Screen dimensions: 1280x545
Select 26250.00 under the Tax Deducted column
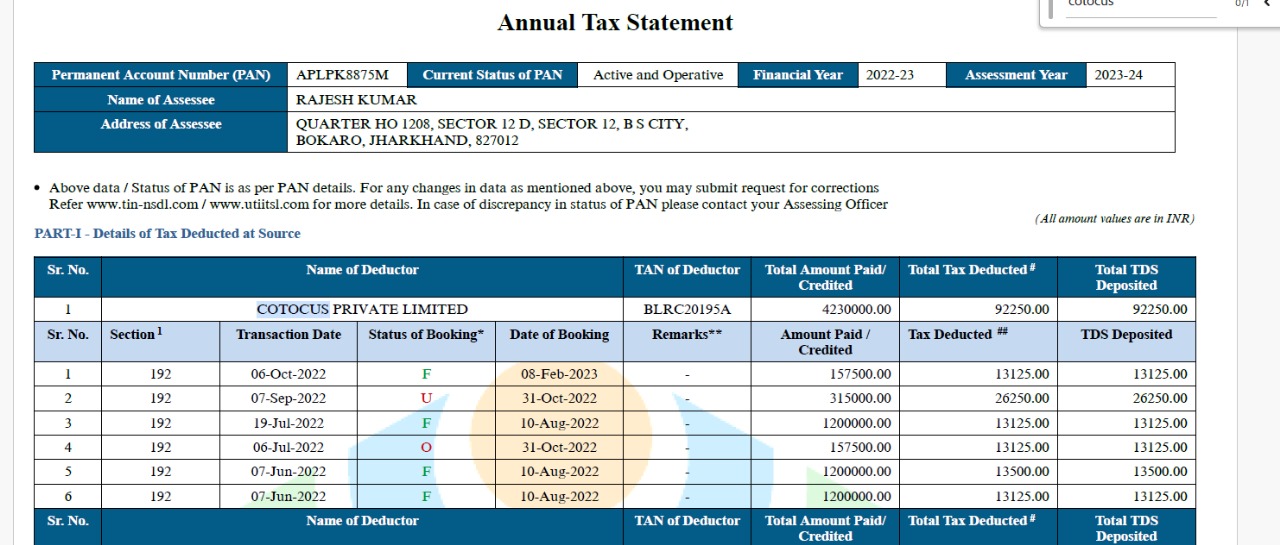(1022, 398)
